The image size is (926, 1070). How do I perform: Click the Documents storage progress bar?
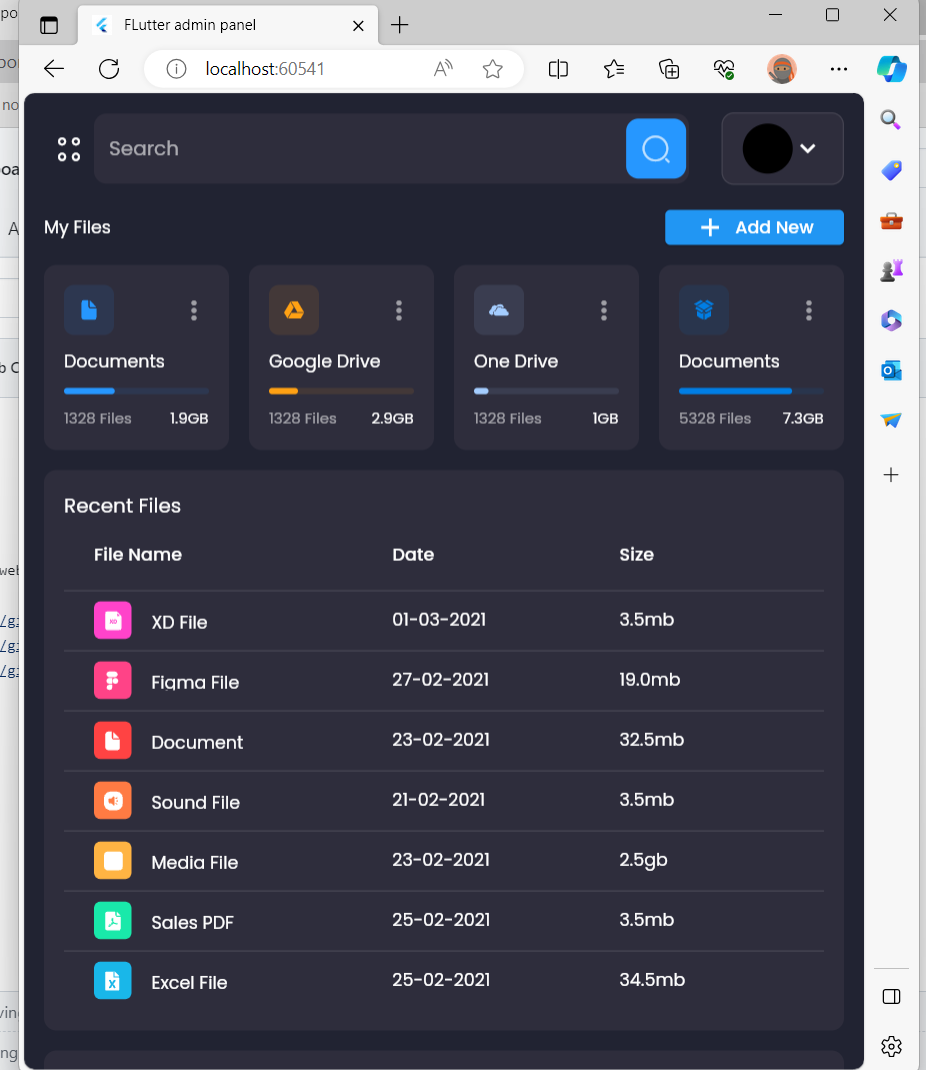tap(136, 391)
